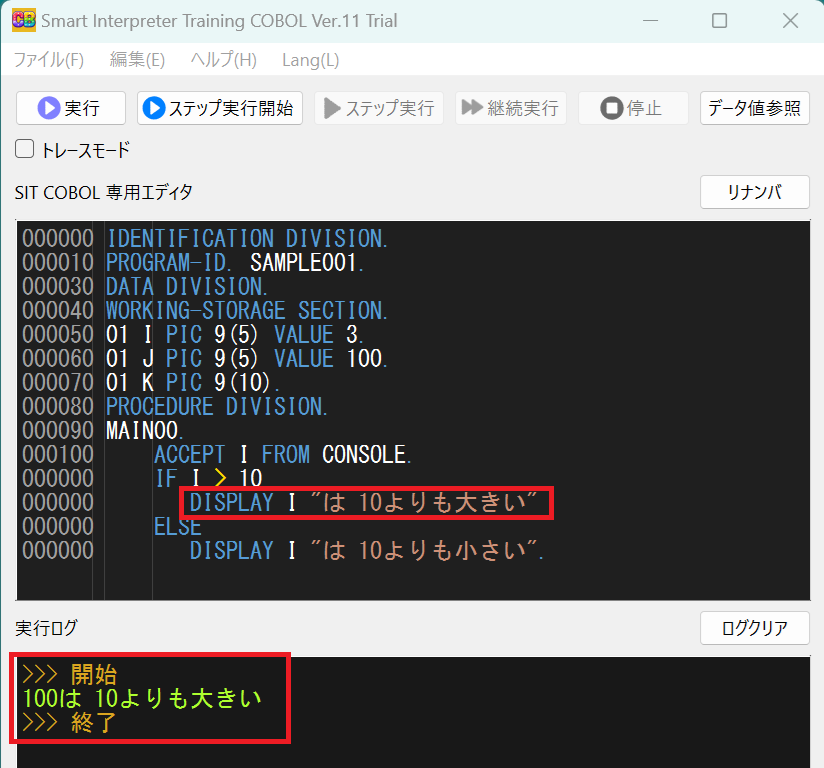
Task: Open the 編集(E) menu
Action: tap(137, 60)
